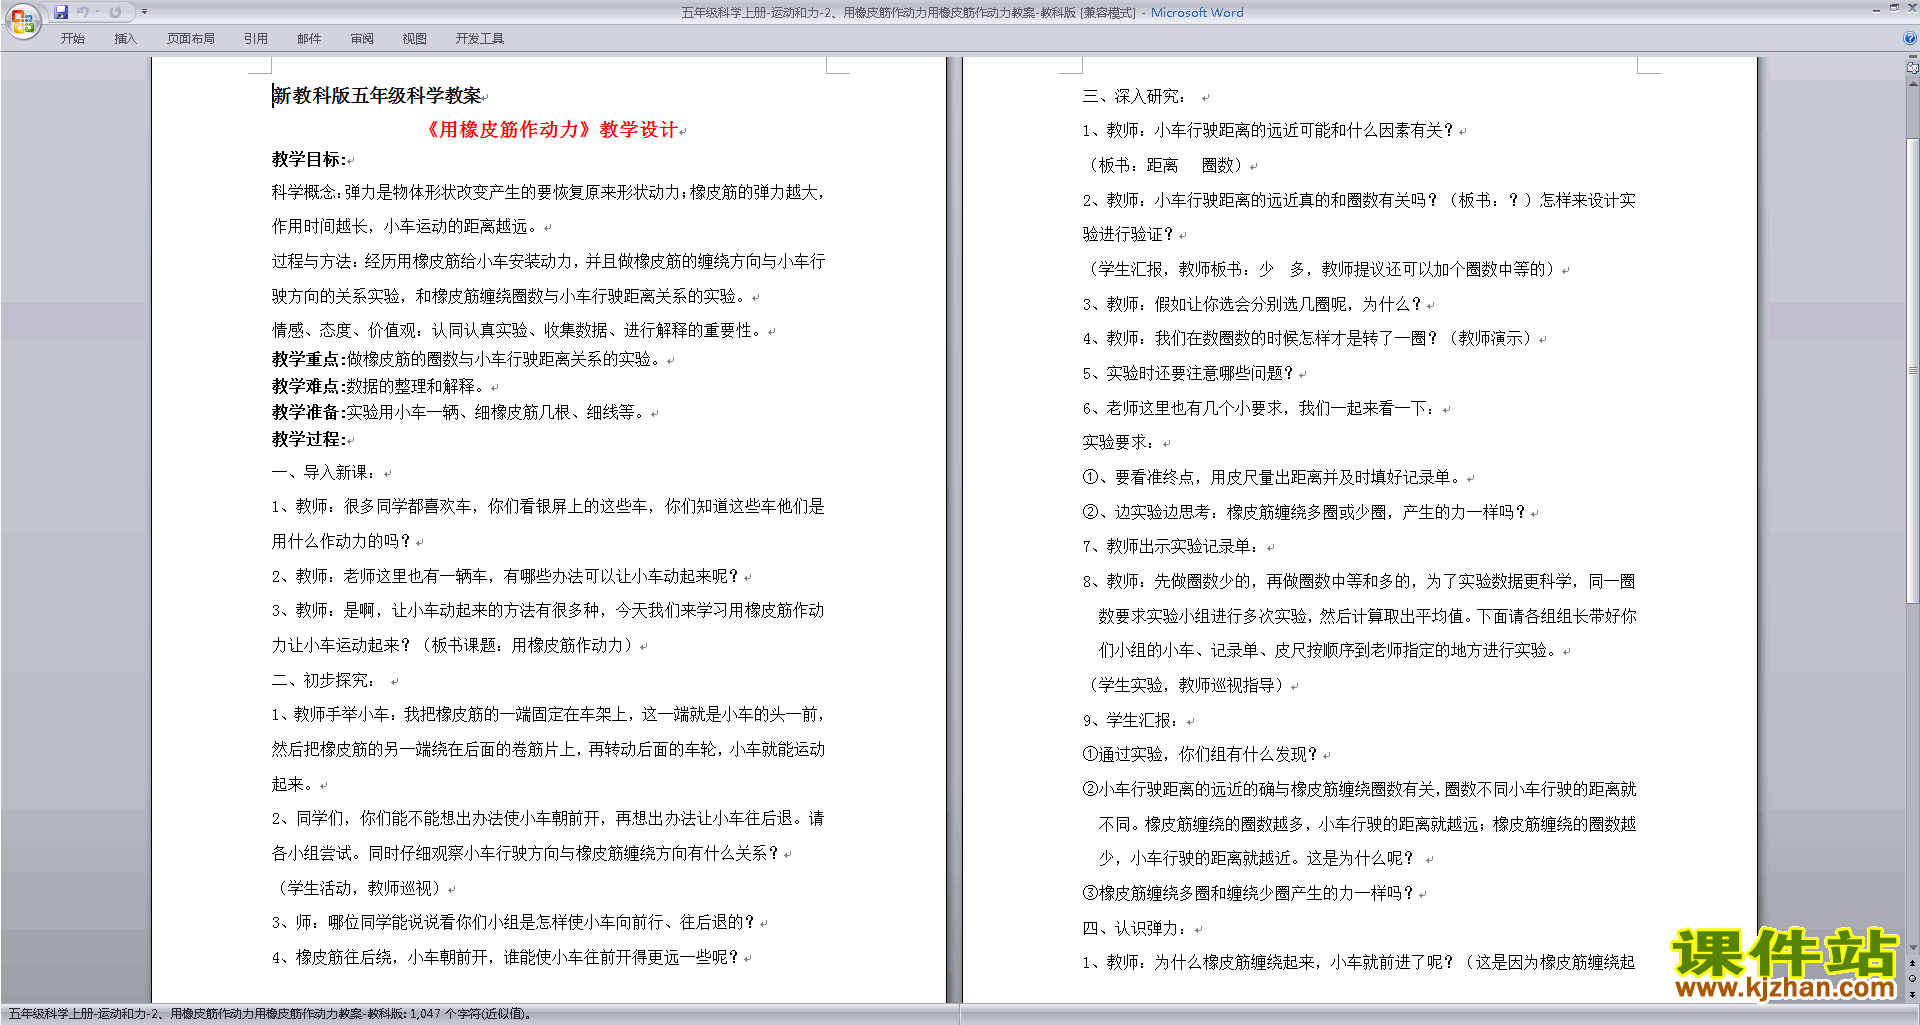Restore down the Word window
Image resolution: width=1920 pixels, height=1025 pixels.
1893,8
